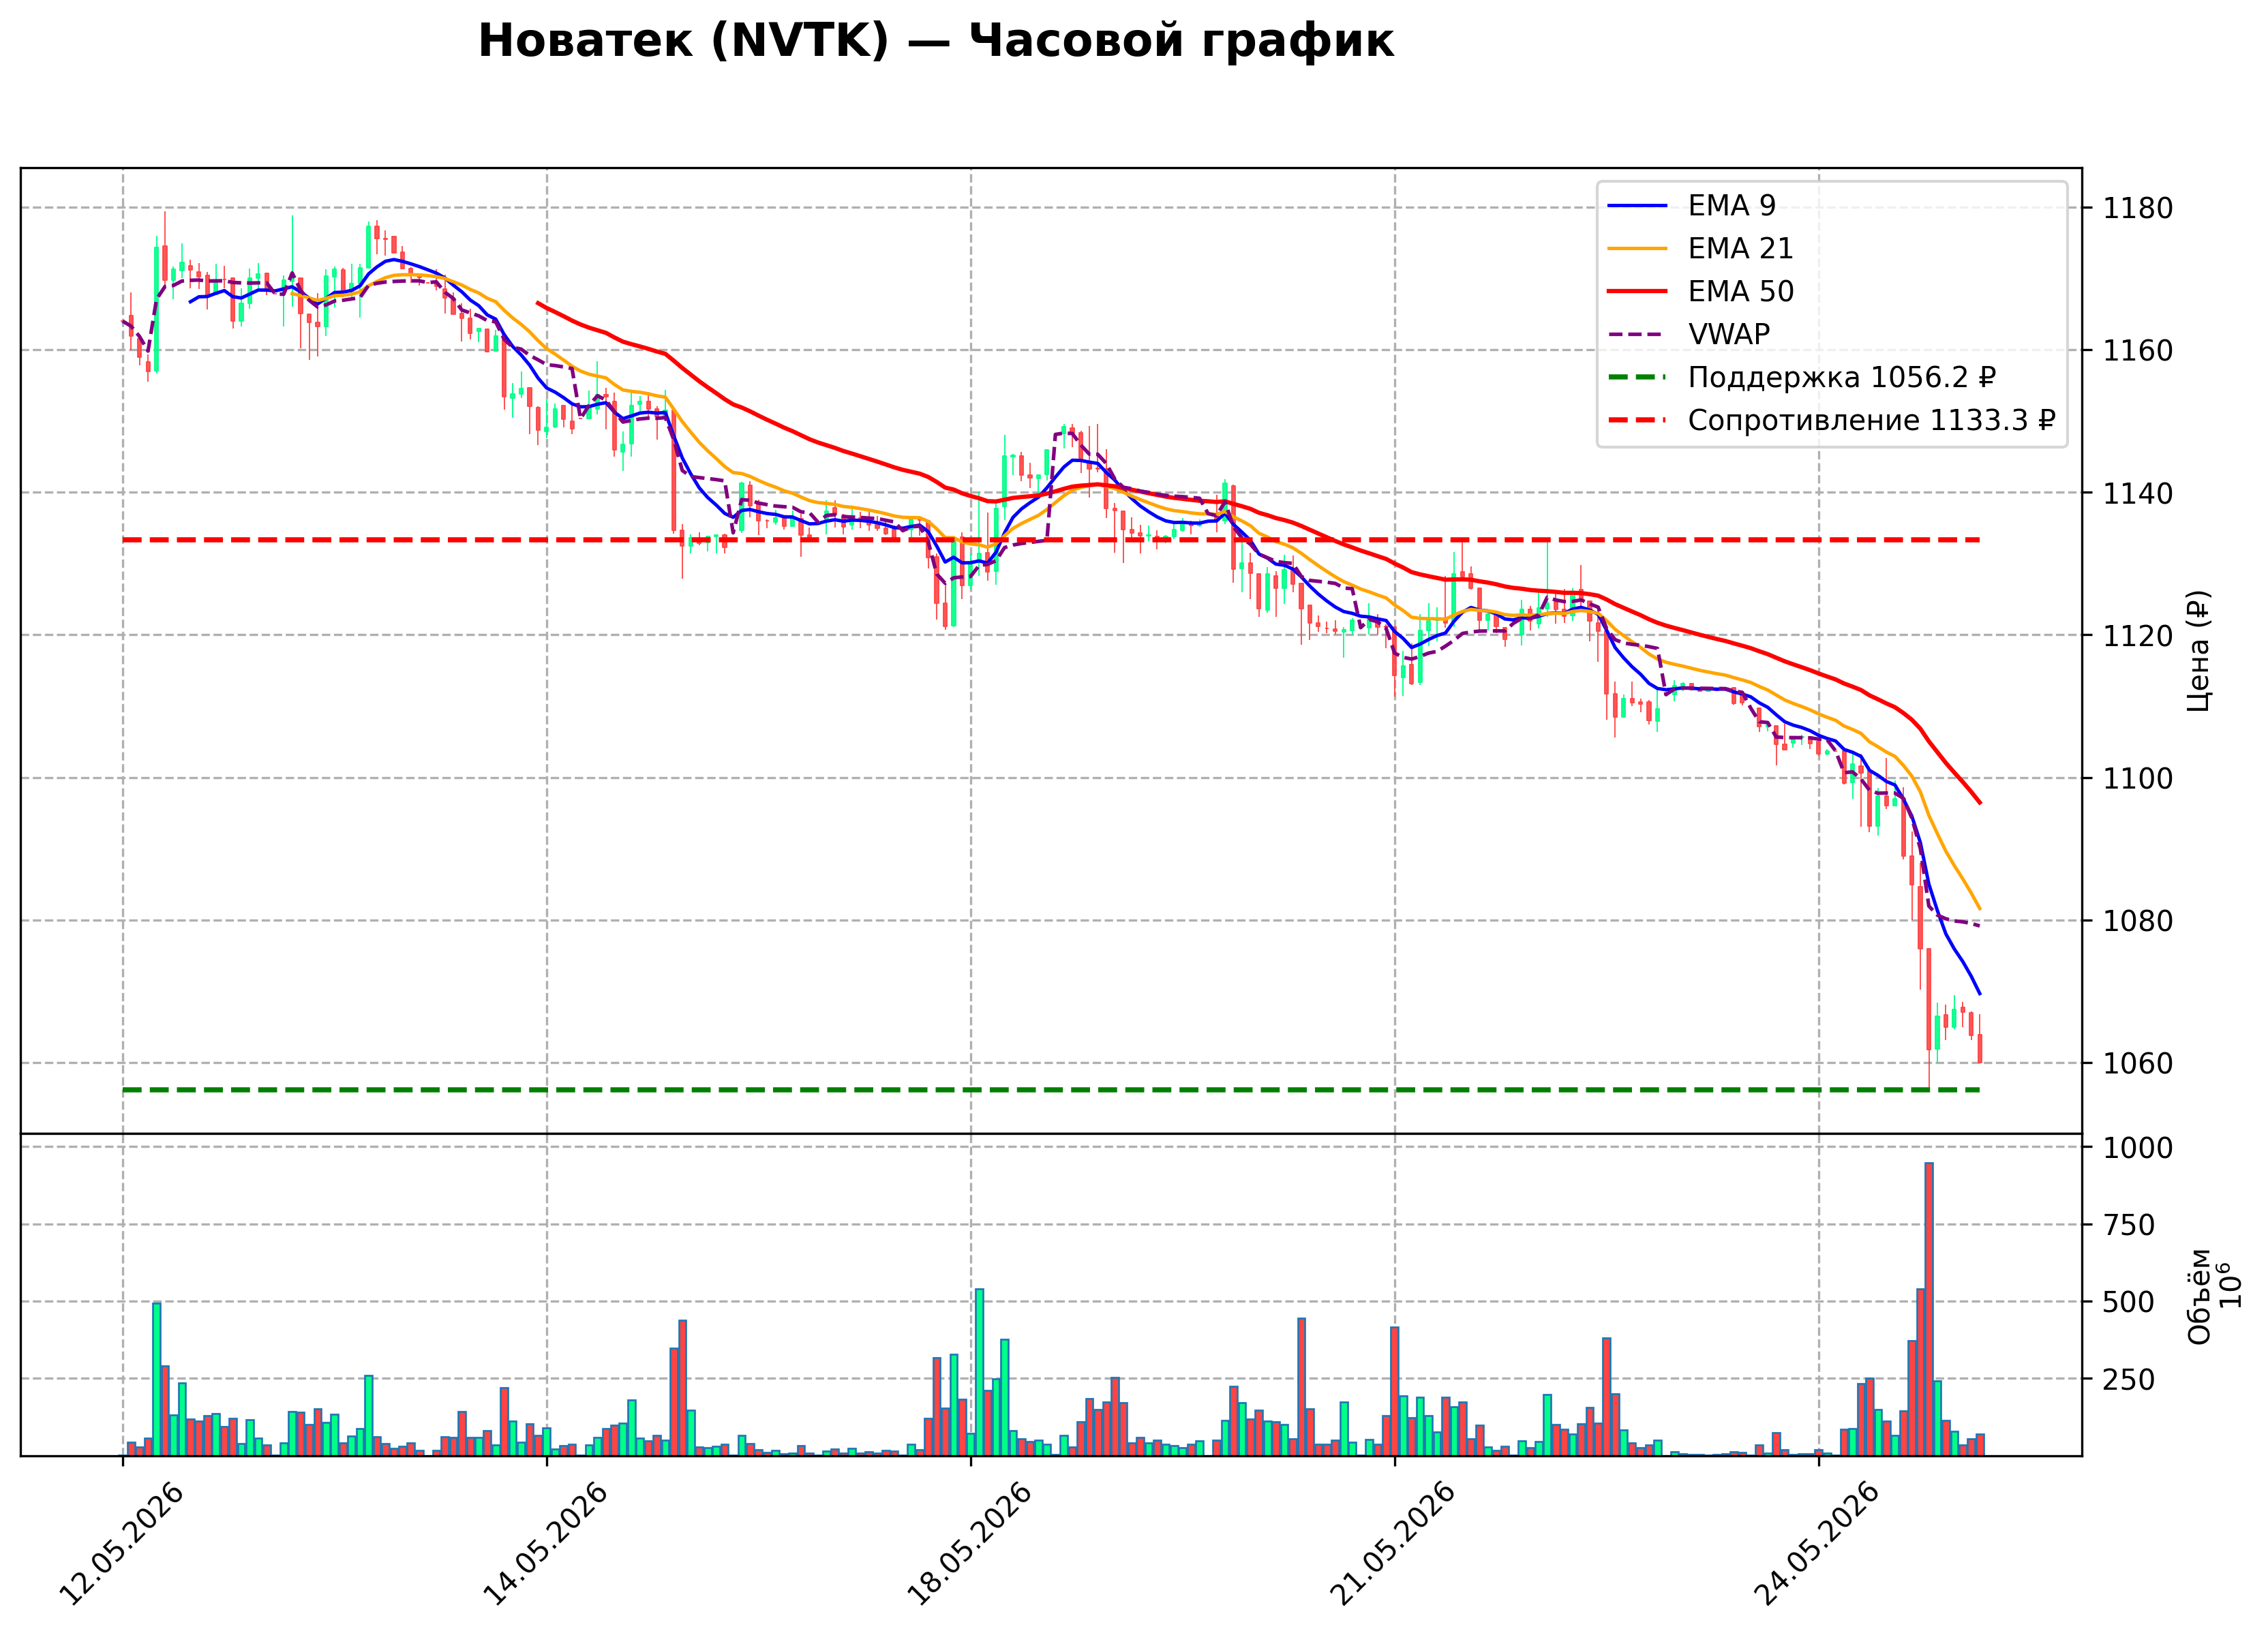Click the price axis tick "1140"

click(x=2138, y=494)
